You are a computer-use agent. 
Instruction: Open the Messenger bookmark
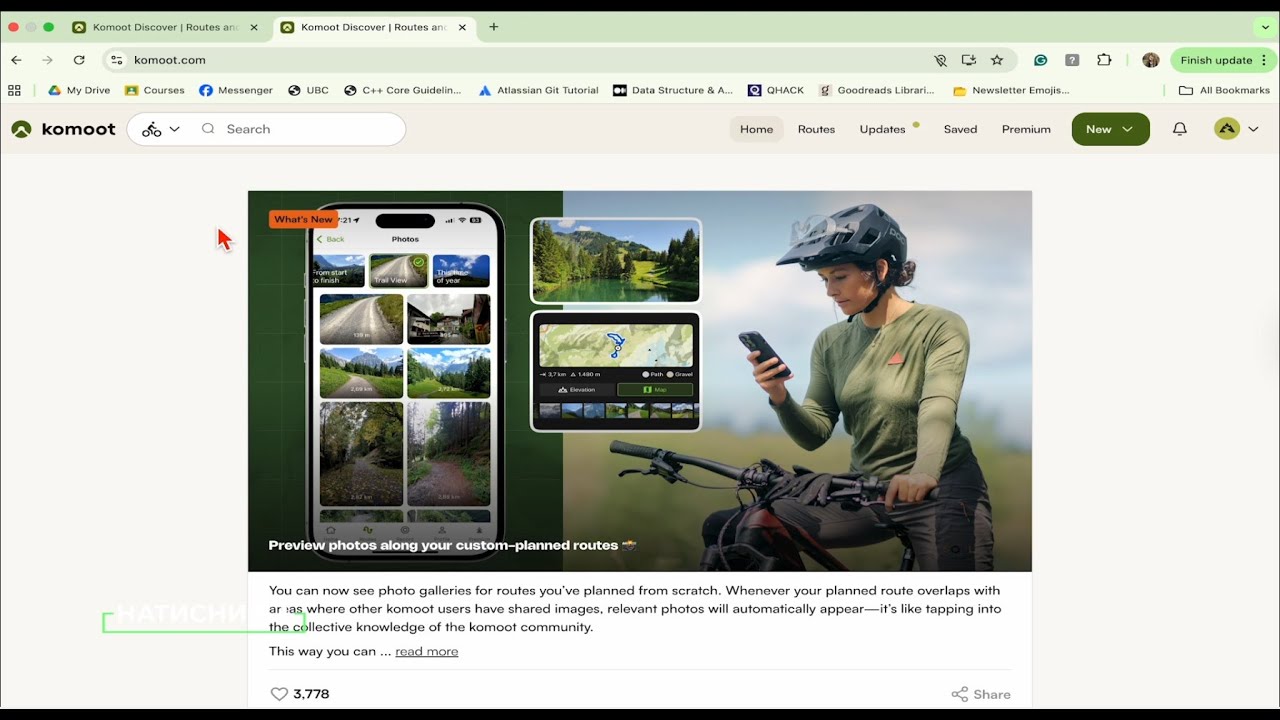pyautogui.click(x=236, y=90)
